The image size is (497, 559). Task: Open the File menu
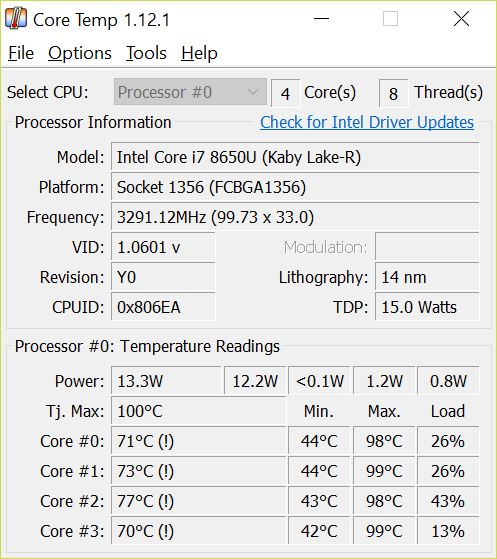pos(21,53)
